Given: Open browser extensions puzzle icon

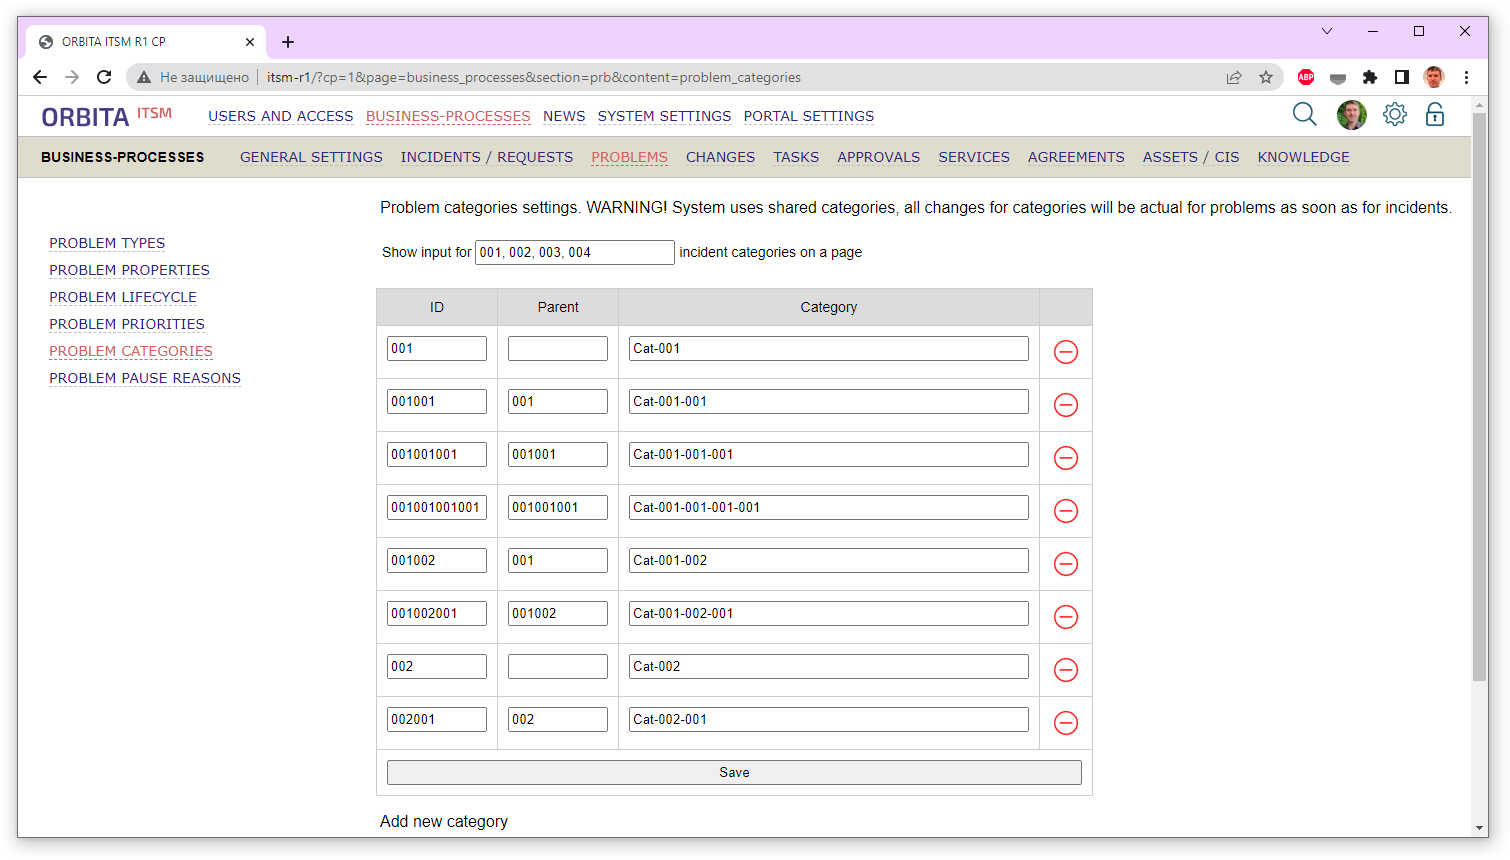Looking at the screenshot, I should click(x=1370, y=77).
